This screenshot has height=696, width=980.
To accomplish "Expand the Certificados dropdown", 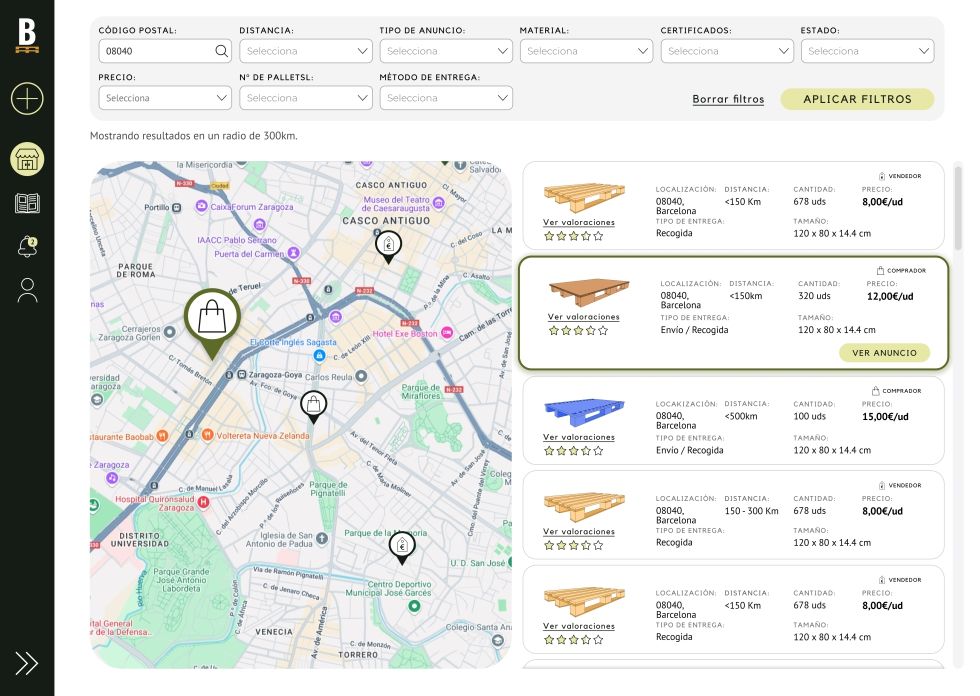I will [727, 51].
